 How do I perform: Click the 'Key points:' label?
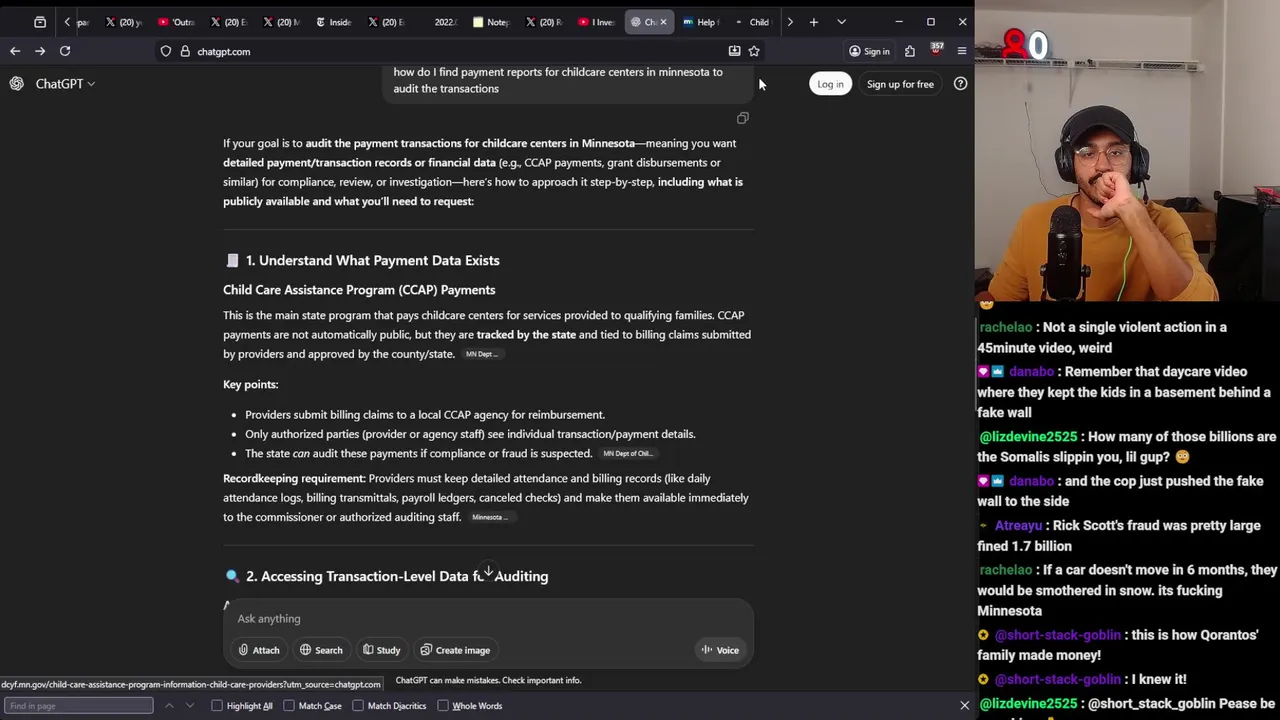point(250,384)
